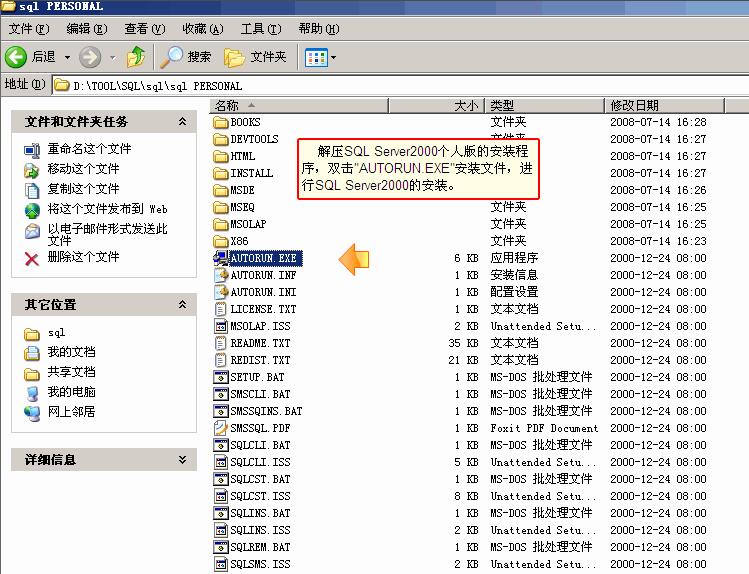
Task: Open 网上邻居 in other places
Action: [71, 412]
